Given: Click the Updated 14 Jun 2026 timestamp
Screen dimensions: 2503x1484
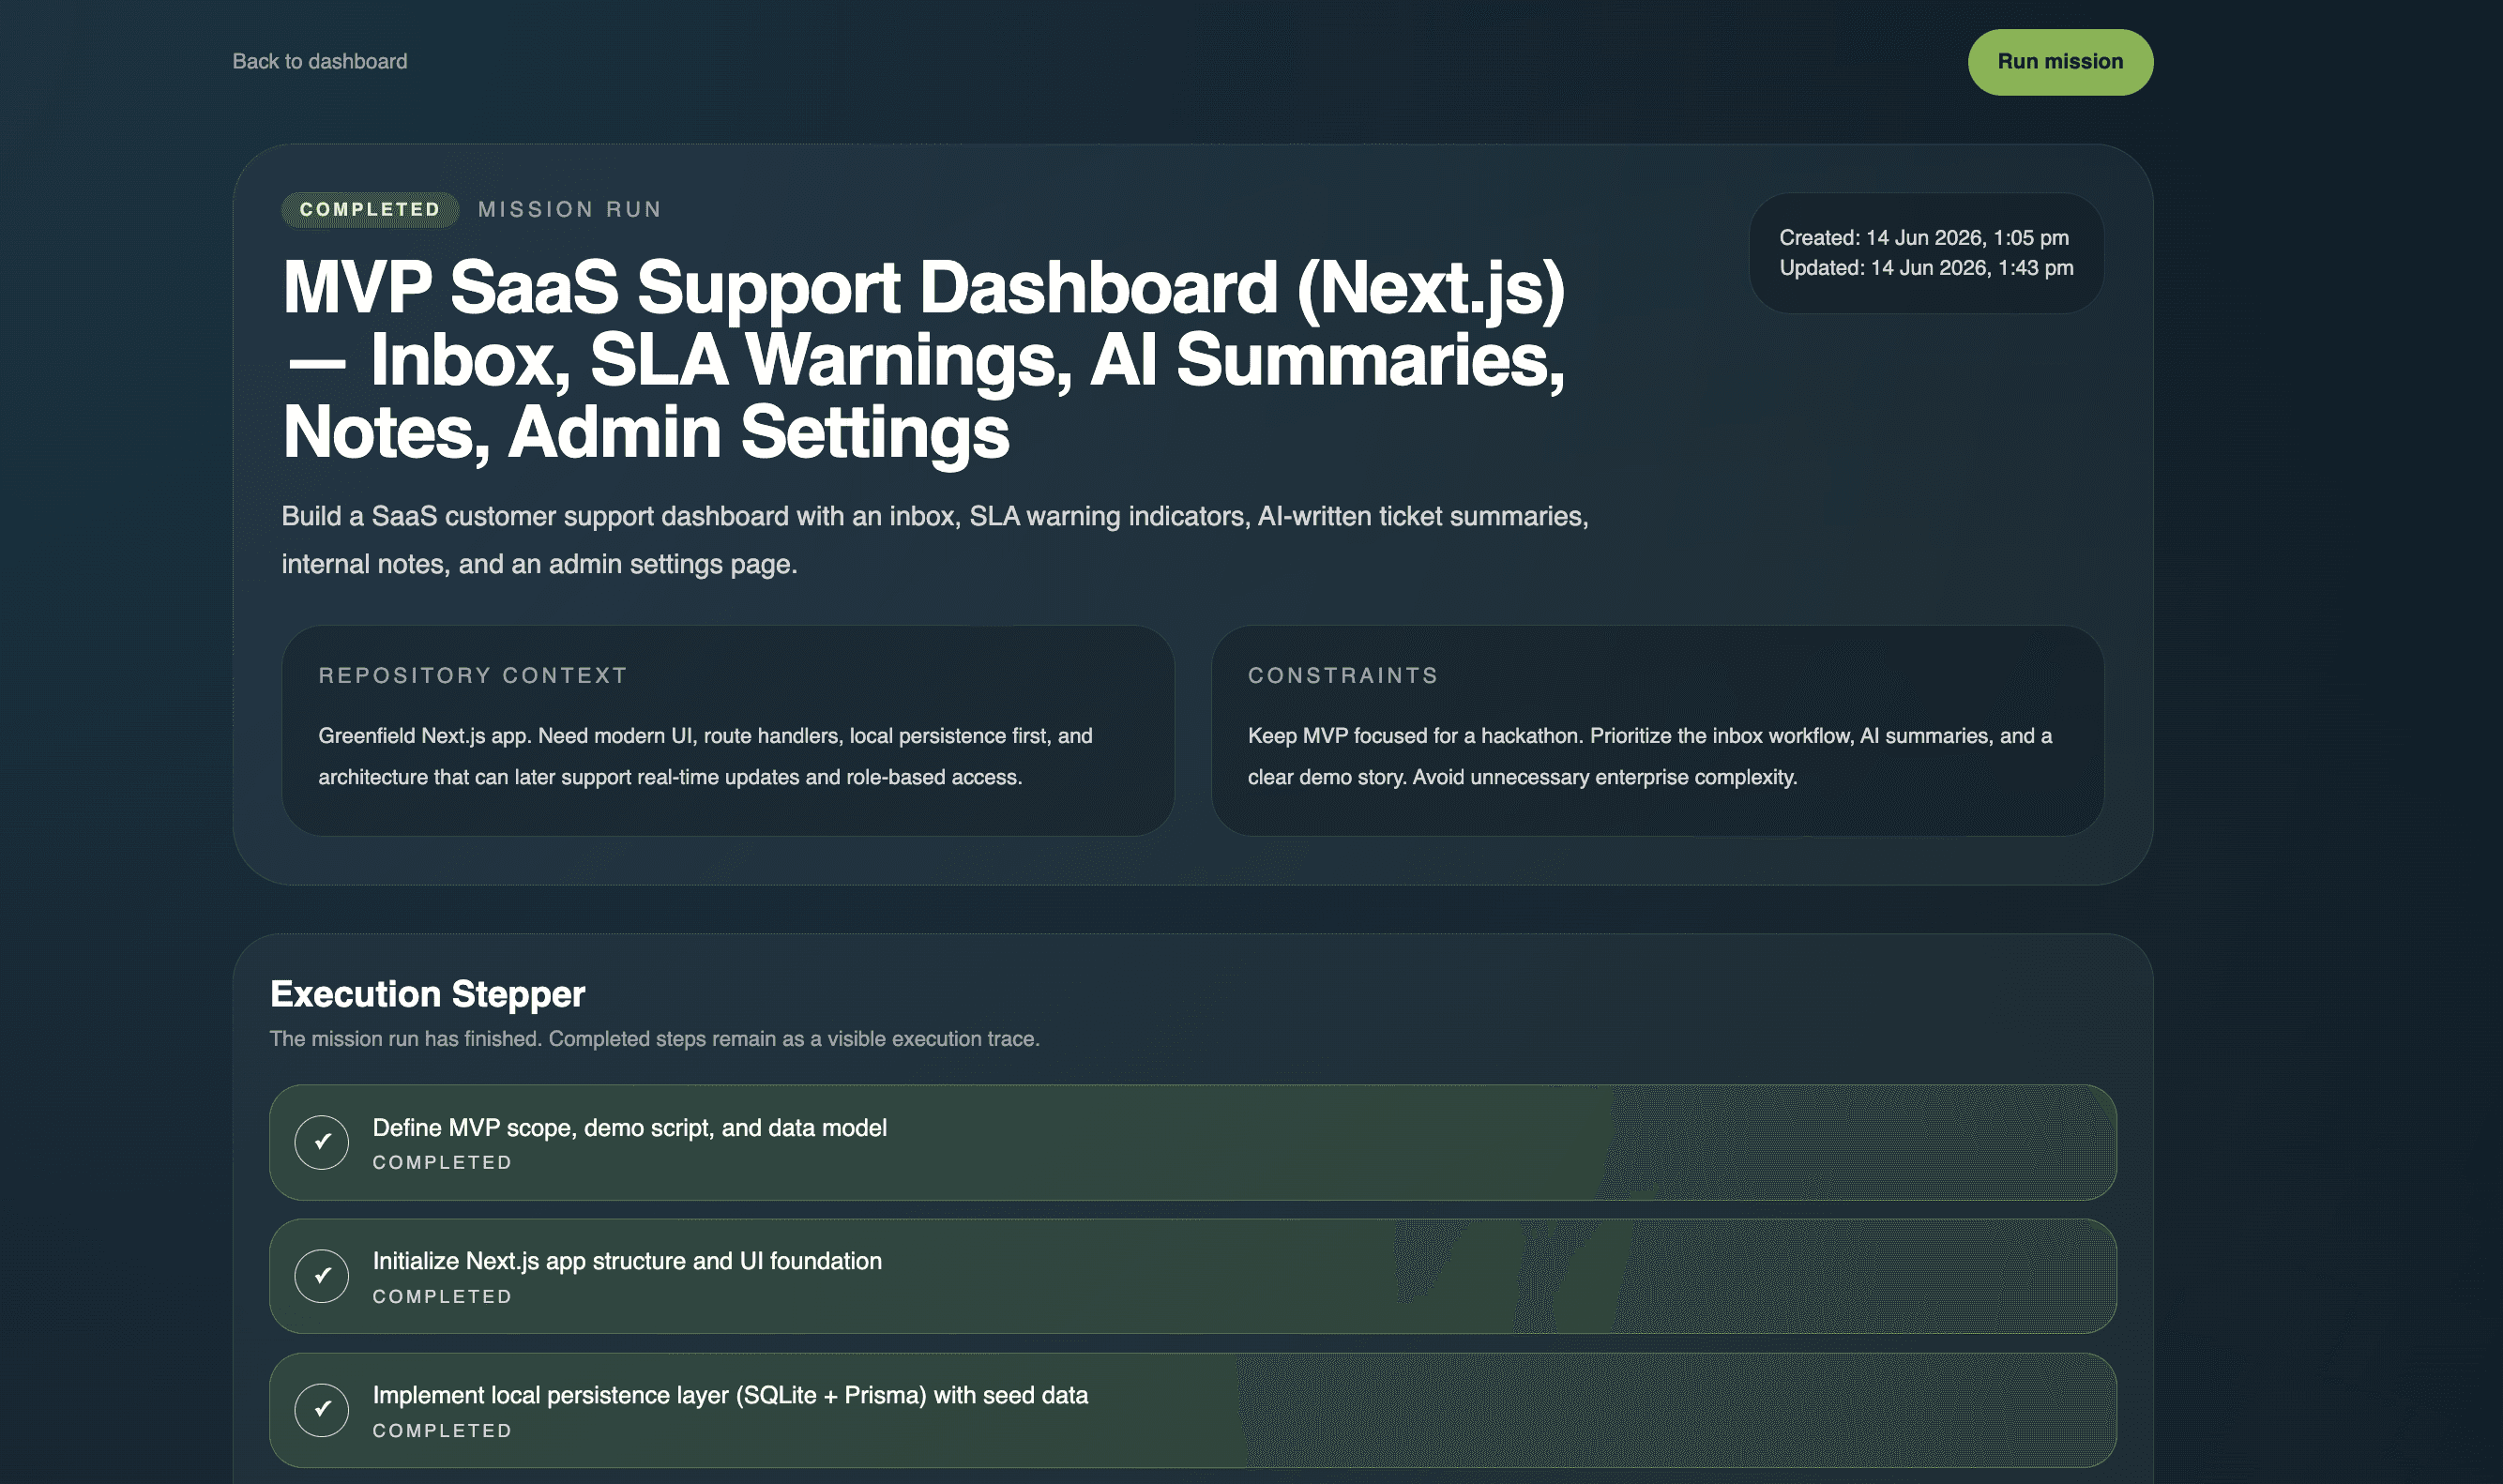Looking at the screenshot, I should (1925, 268).
